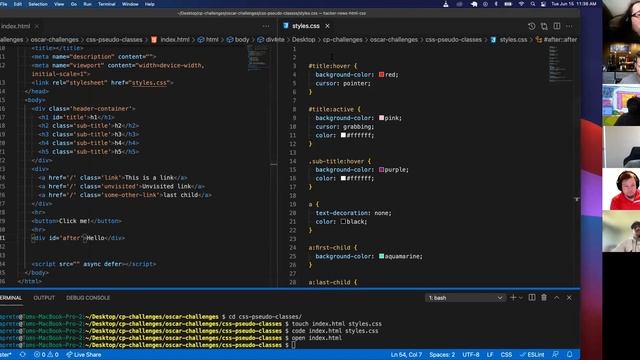Click the purple color swatch
640x360 pixels.
382,170
